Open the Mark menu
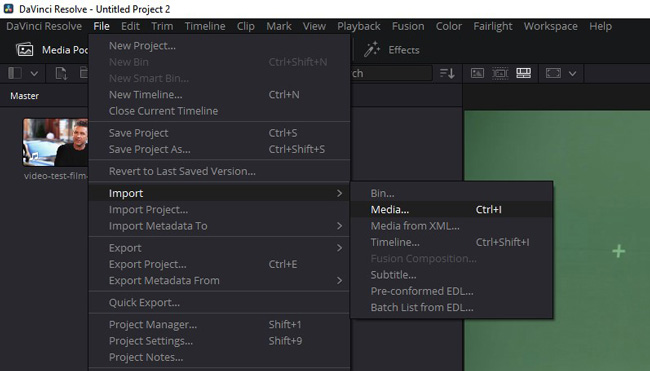This screenshot has width=650, height=371. [279, 26]
